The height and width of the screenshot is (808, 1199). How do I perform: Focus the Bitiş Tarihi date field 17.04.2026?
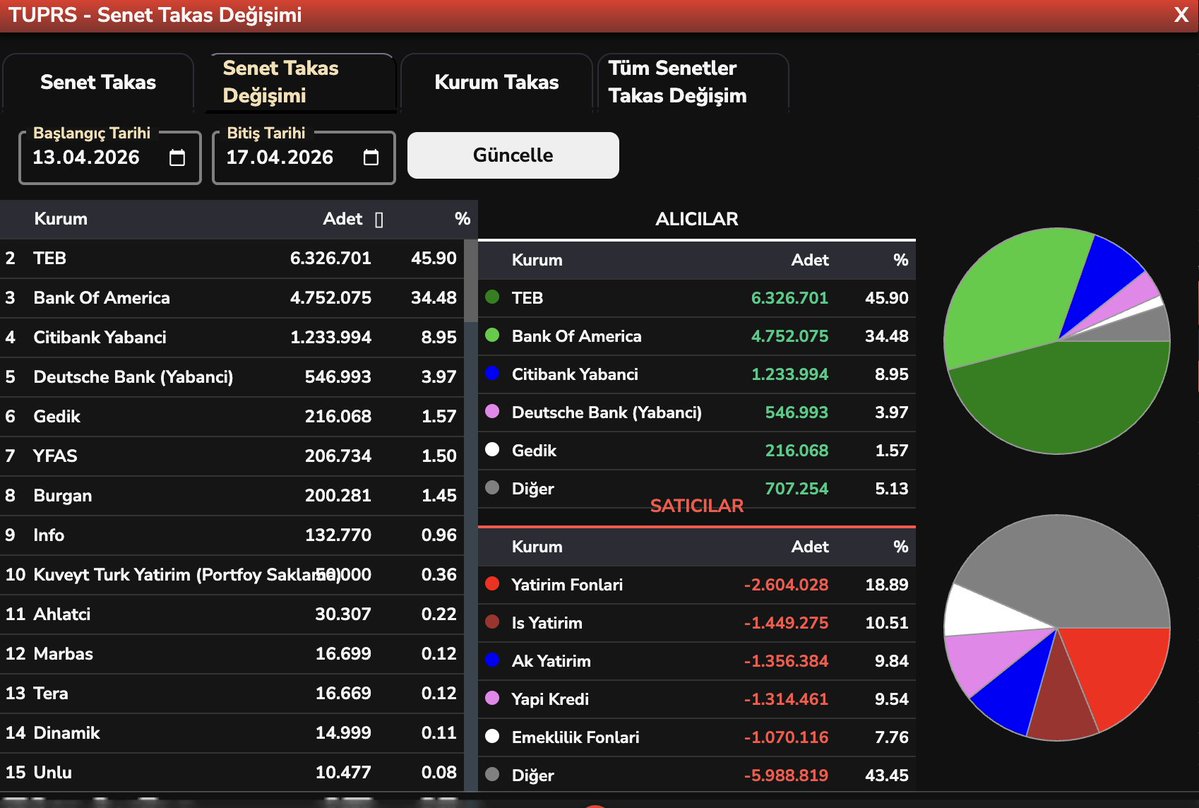304,157
